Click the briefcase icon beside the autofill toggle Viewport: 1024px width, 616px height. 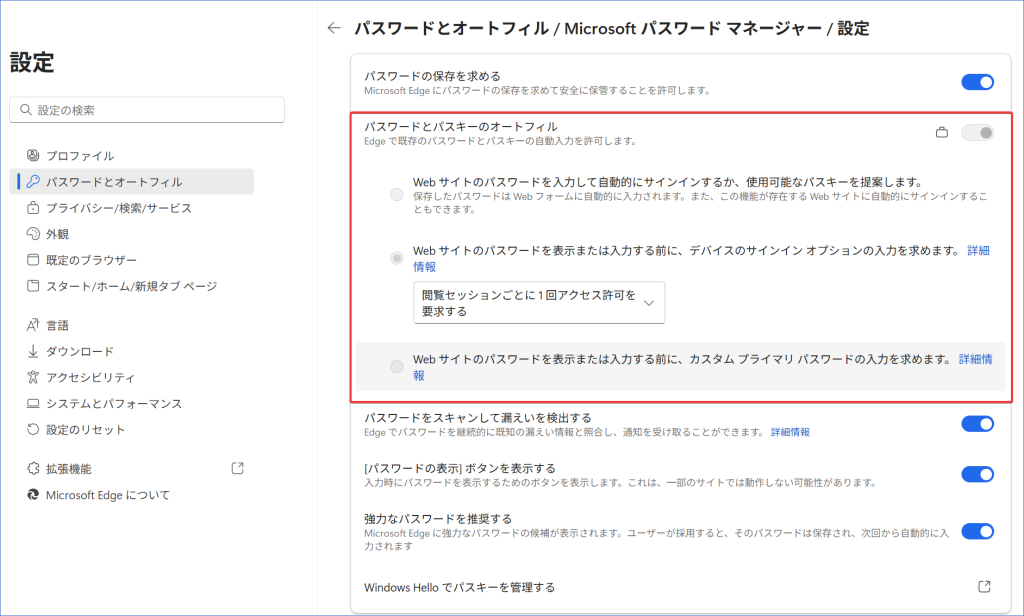pyautogui.click(x=941, y=132)
